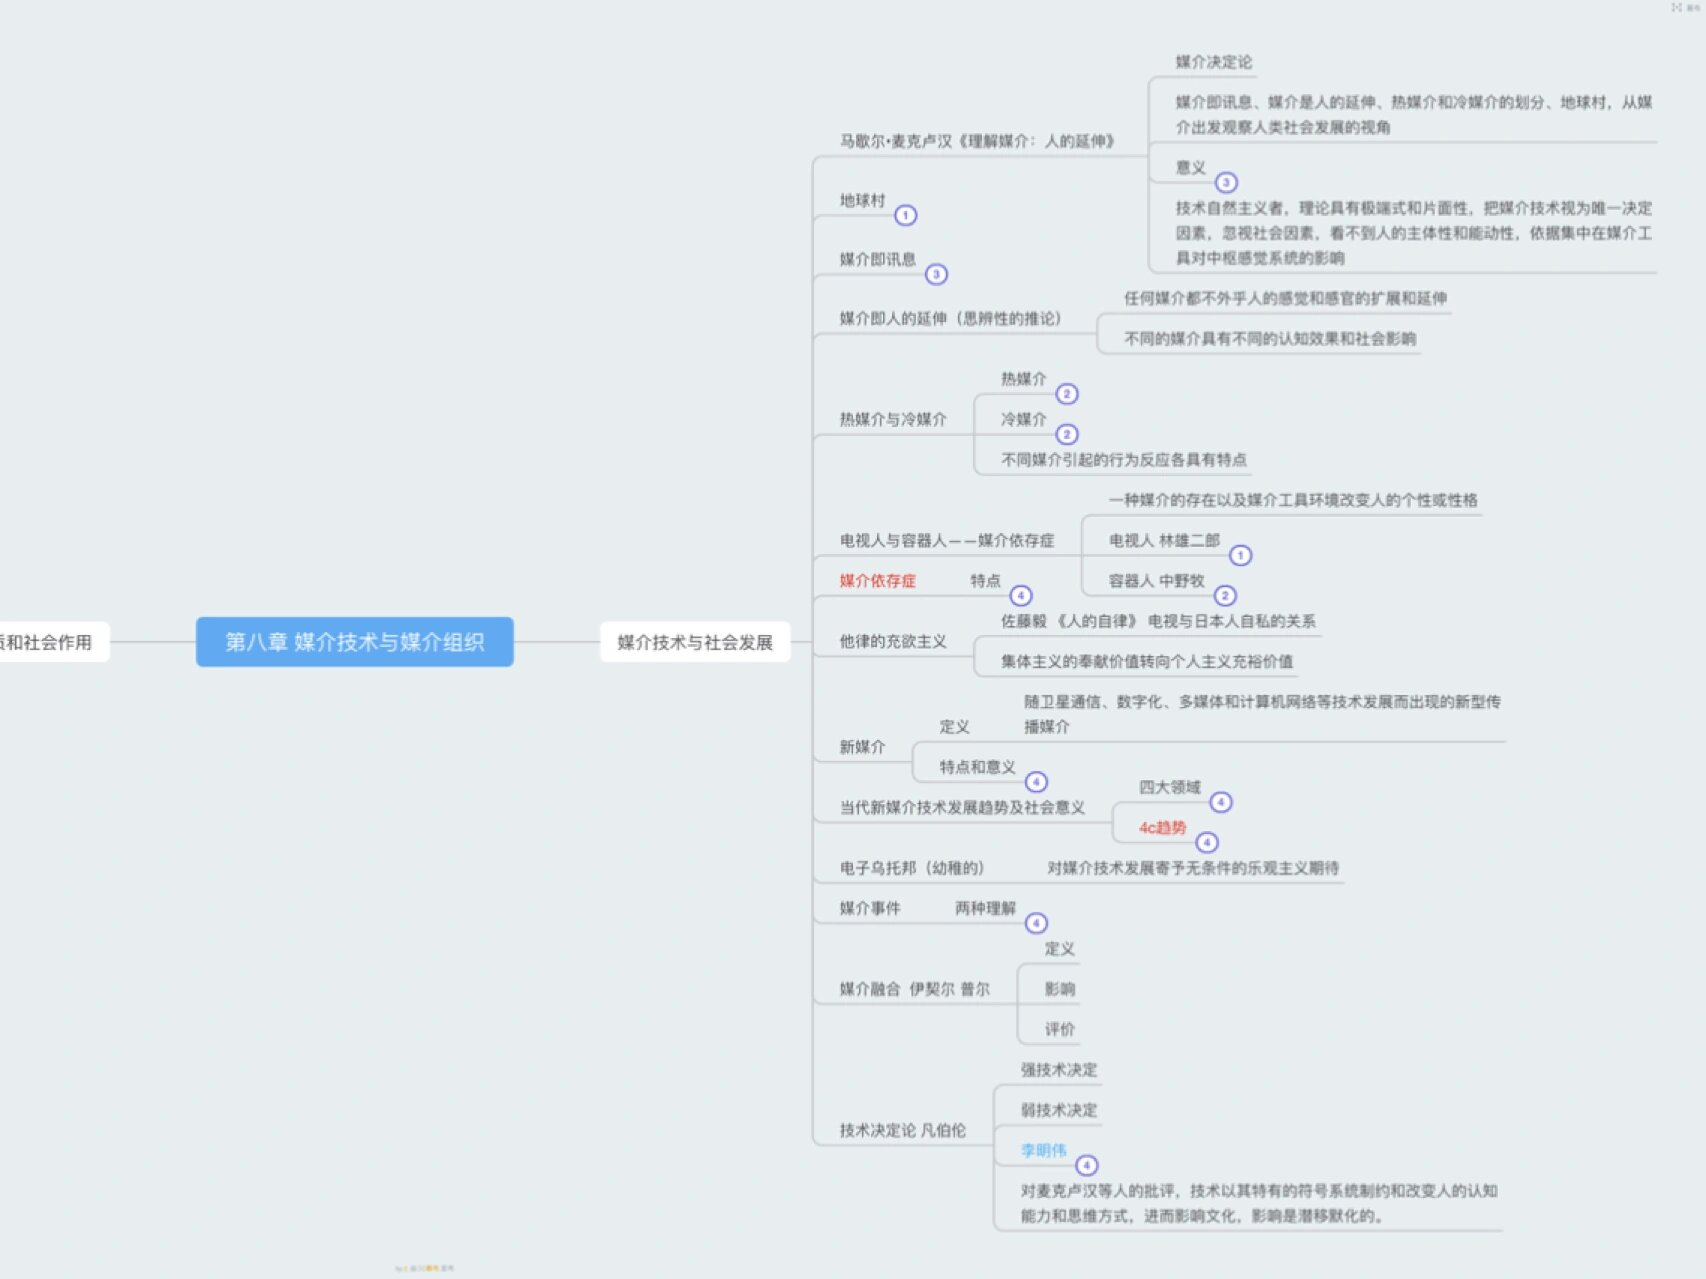Expand the badge beside 热媒介
This screenshot has height=1279, width=1706.
click(x=1067, y=394)
